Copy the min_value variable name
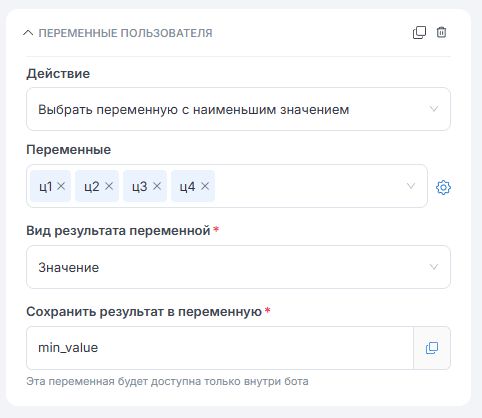Image resolution: width=482 pixels, height=418 pixels. click(x=432, y=348)
